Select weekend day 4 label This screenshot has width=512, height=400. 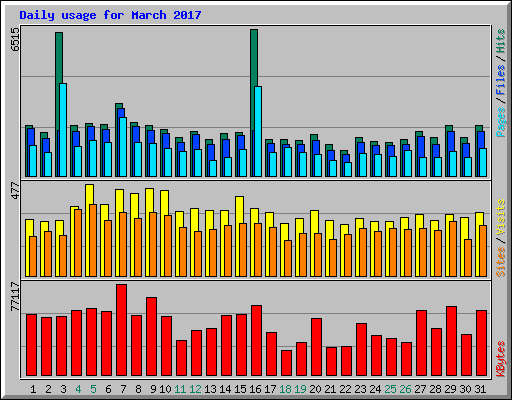(x=78, y=389)
